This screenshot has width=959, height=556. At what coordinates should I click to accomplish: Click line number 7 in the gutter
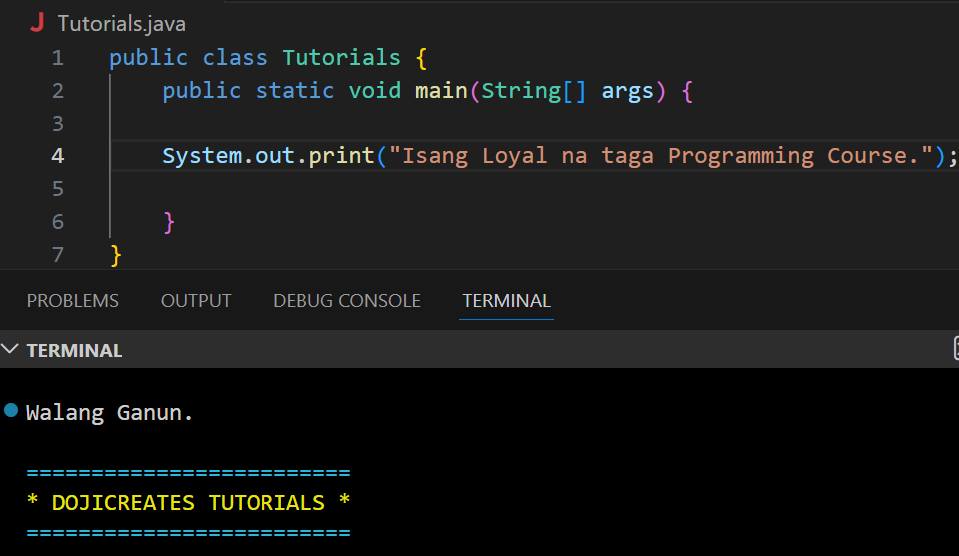57,254
